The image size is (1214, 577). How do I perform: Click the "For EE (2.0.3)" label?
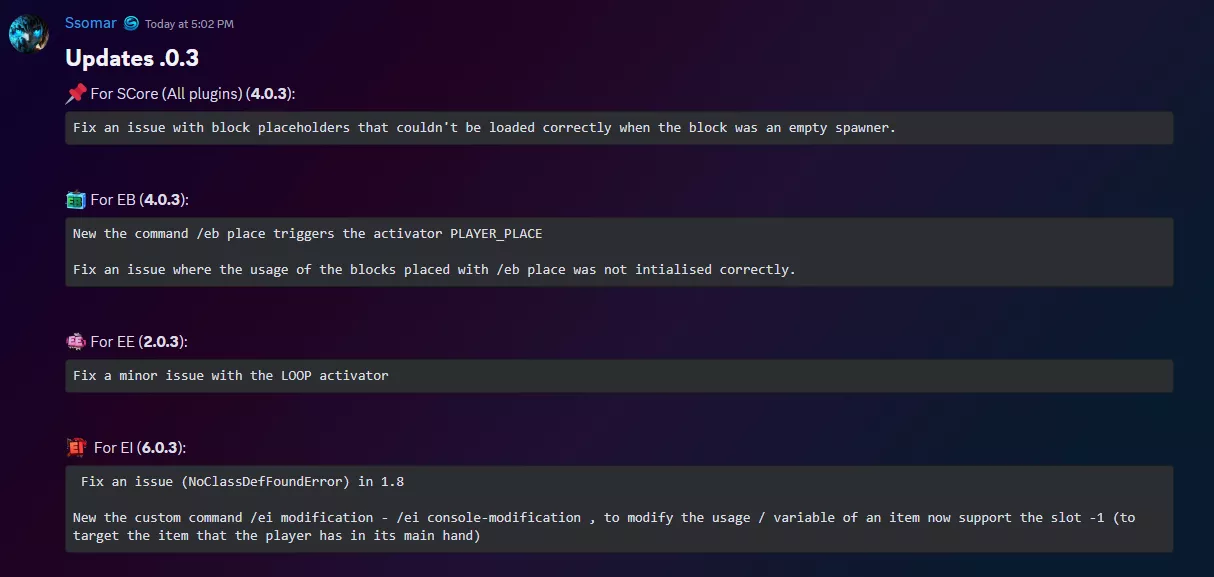[139, 342]
